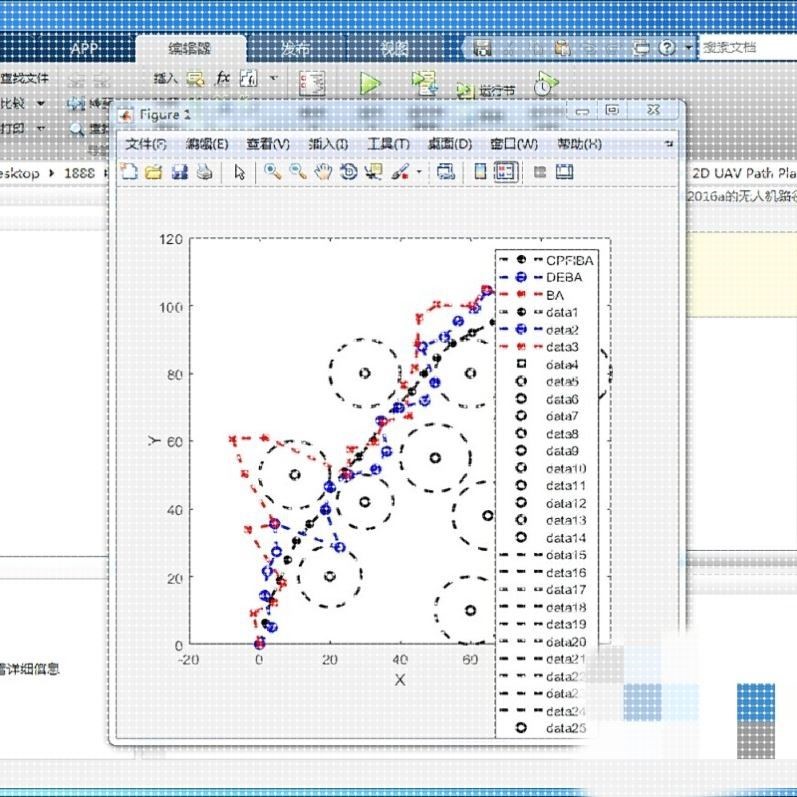Click the data1 legend entry
Screen dimensions: 797x797
(539, 312)
